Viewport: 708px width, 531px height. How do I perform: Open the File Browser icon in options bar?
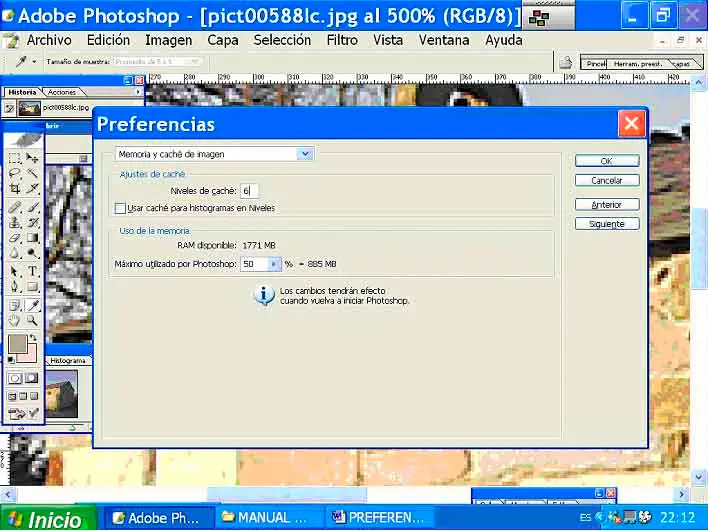tap(566, 62)
